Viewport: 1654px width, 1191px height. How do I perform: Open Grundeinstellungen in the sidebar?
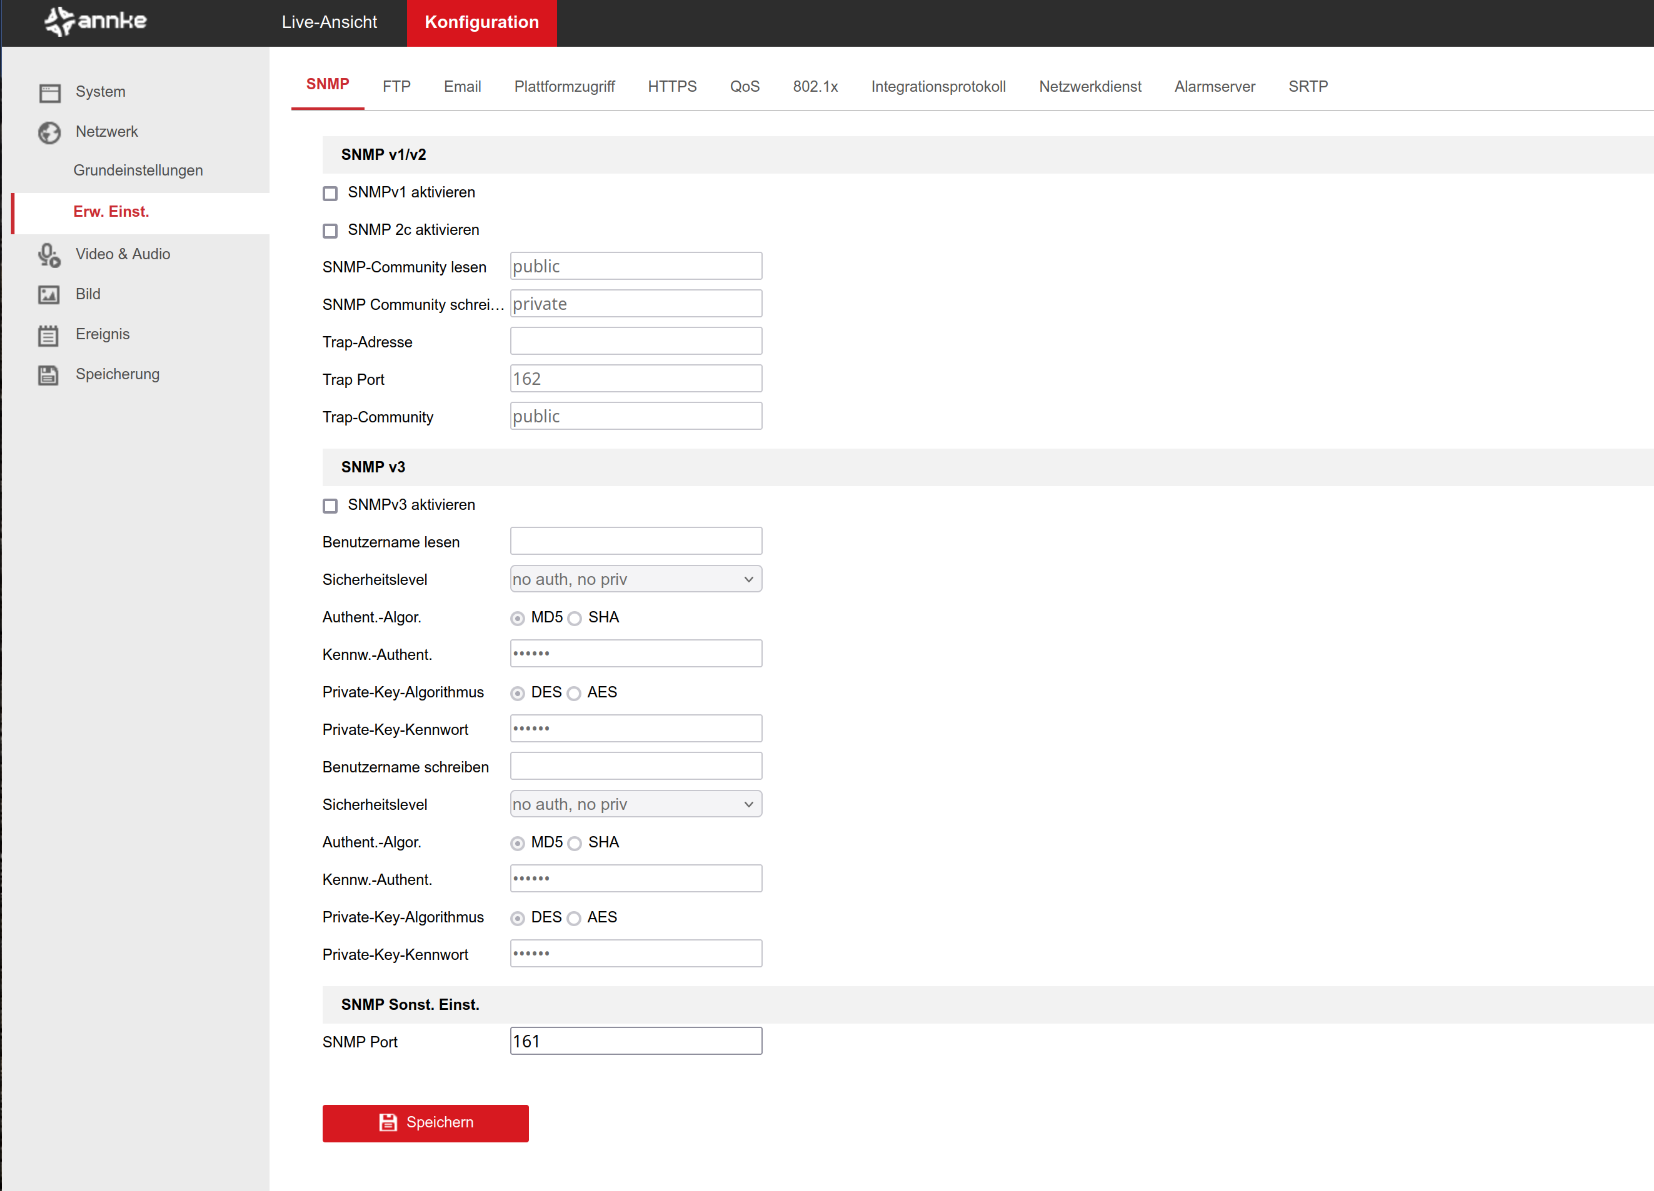(138, 171)
